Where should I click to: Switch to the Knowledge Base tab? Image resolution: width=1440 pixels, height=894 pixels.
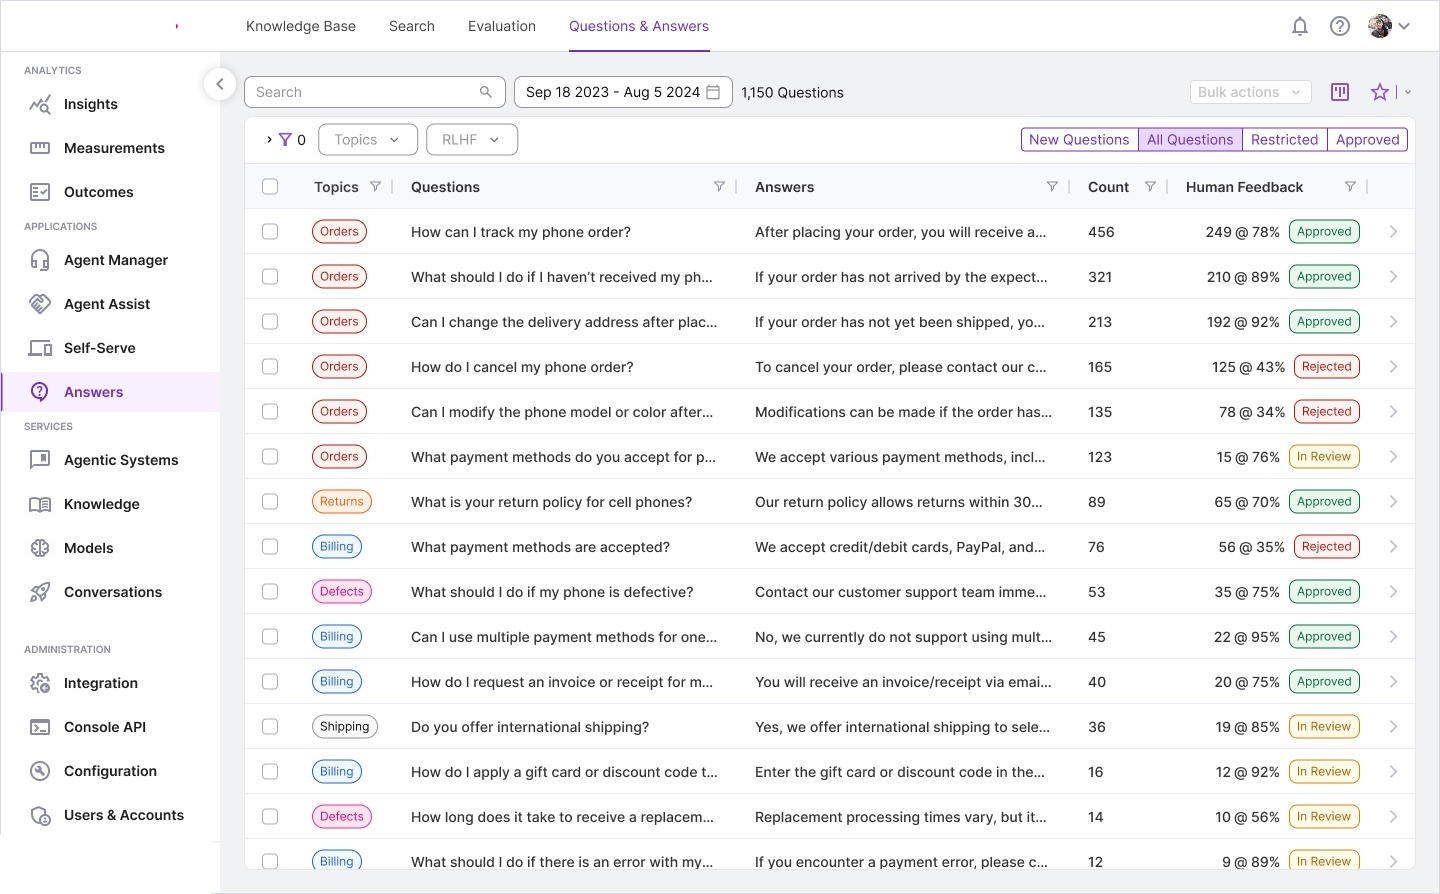click(301, 26)
